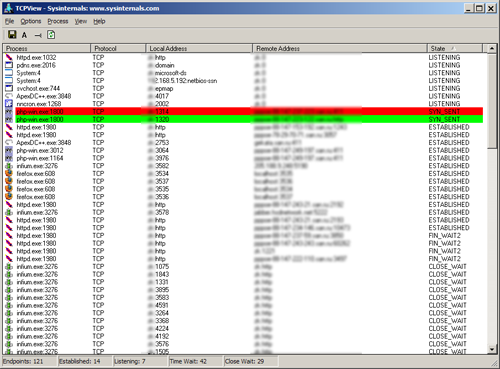Click the System:4 icon in the netbios-ssn row
Viewport: 500px width, 369px height.
click(x=9, y=81)
